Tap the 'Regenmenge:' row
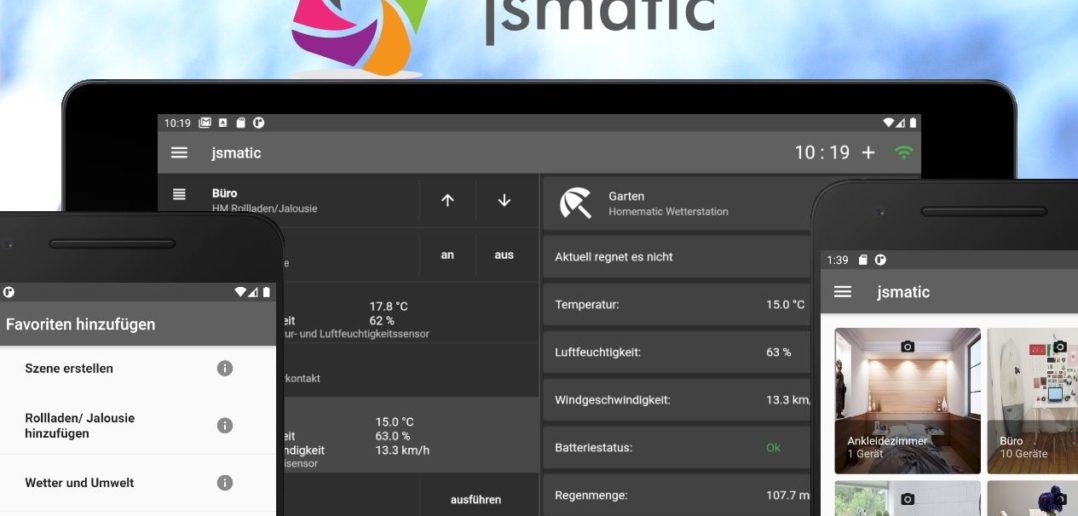1078x516 pixels. point(676,495)
